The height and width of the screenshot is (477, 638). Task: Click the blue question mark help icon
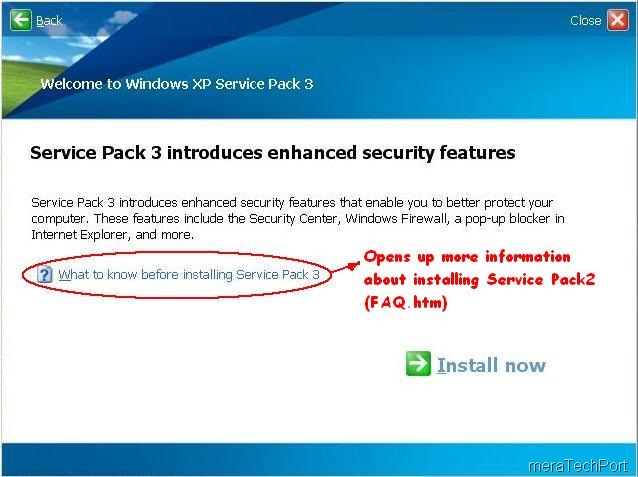pos(44,275)
